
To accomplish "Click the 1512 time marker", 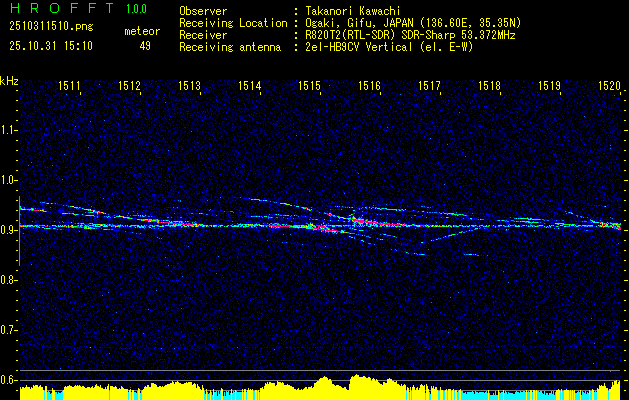I will click(130, 85).
